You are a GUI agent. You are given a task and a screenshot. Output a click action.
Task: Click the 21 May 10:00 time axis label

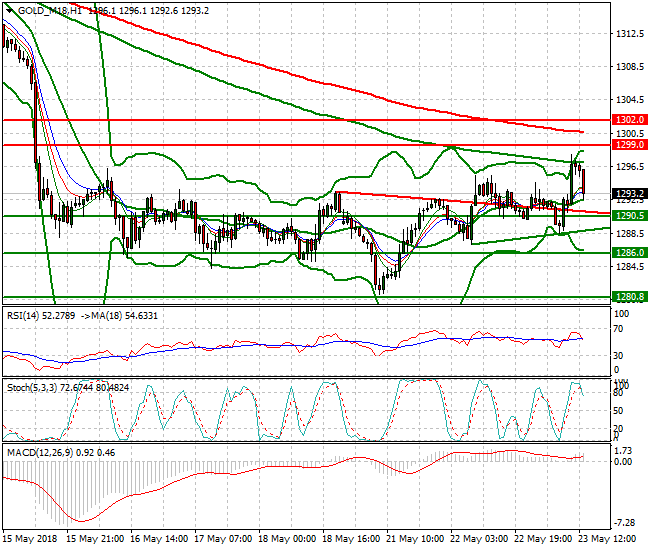coord(415,539)
